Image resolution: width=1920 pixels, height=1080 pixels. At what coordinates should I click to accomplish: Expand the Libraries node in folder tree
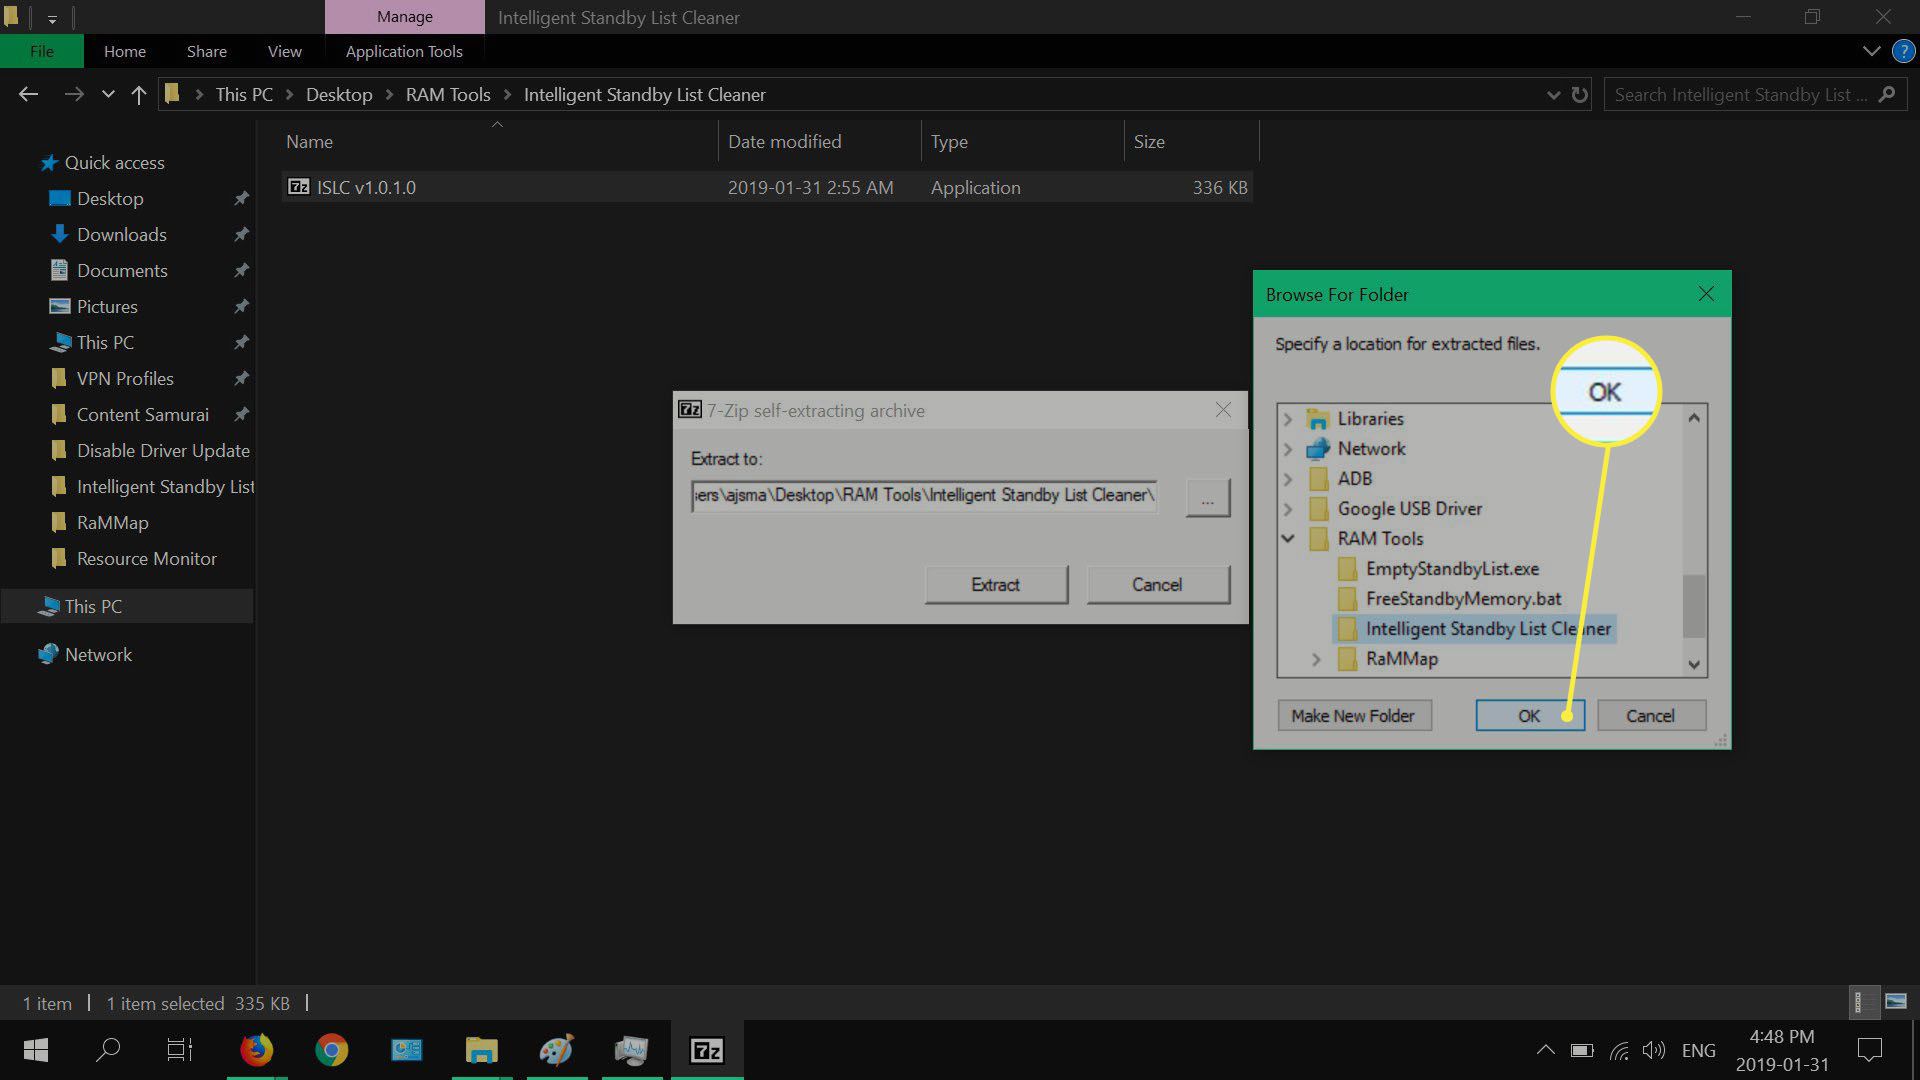point(1288,419)
